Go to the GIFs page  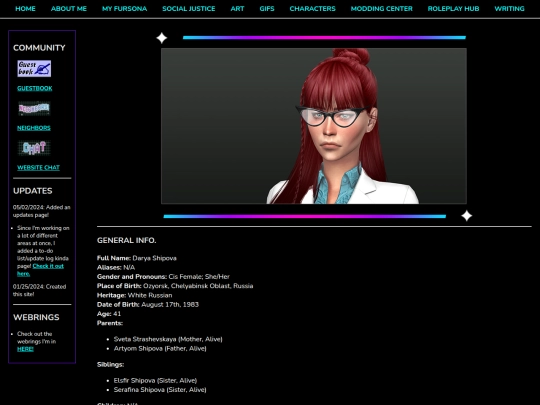click(267, 9)
